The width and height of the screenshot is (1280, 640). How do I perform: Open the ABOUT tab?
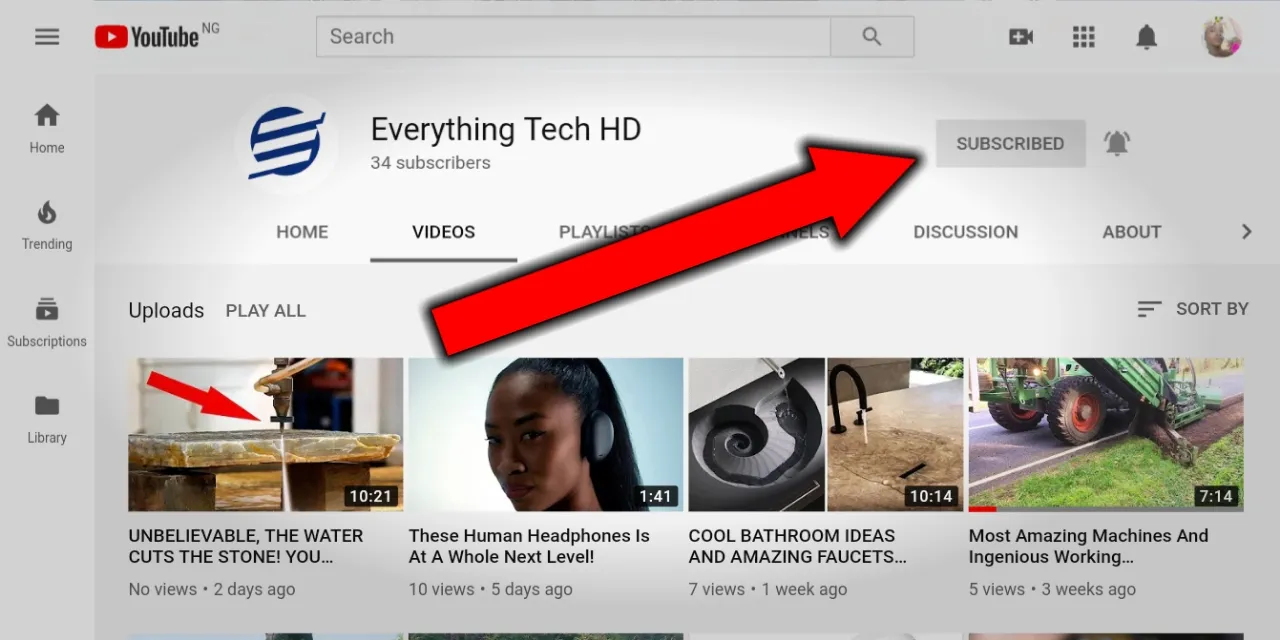coord(1132,232)
